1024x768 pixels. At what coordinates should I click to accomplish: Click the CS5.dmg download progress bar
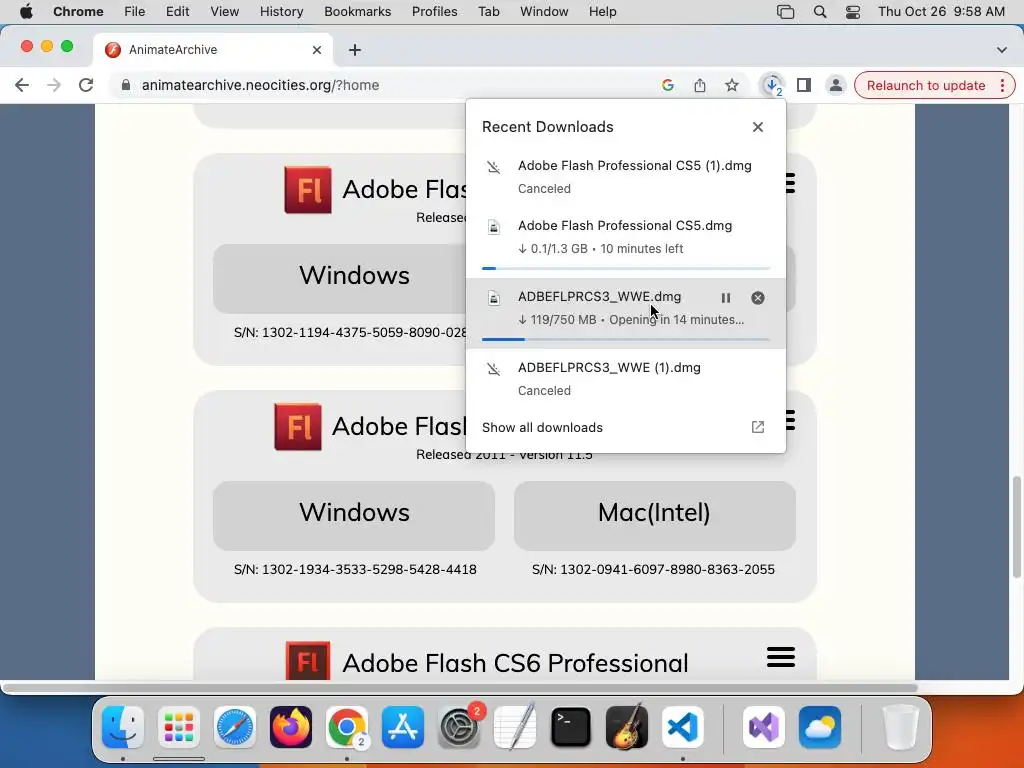coord(626,268)
